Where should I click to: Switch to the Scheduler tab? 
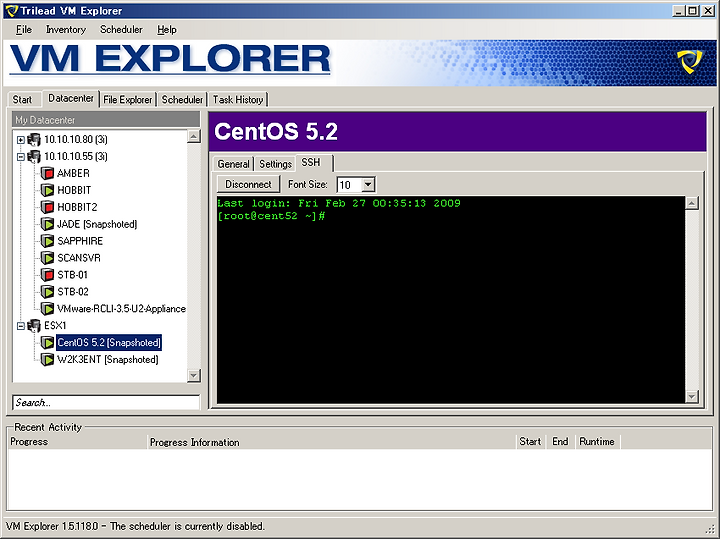(182, 100)
